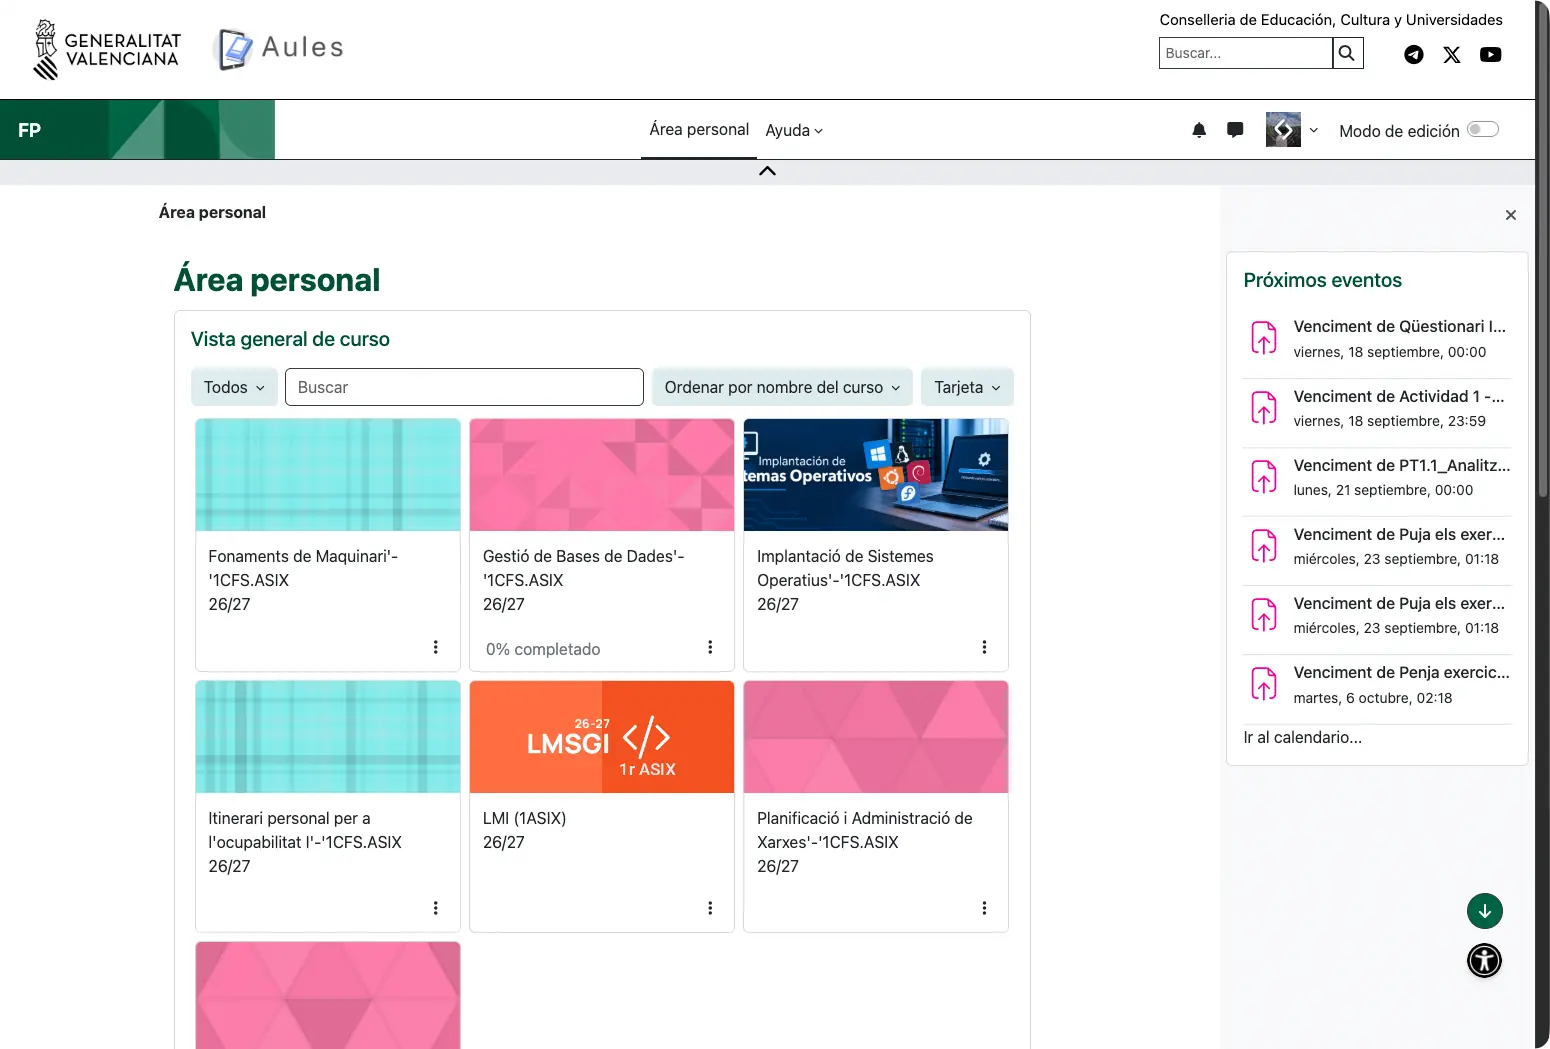The image size is (1550, 1049).
Task: Click the Actividad 1 event file icon
Action: pos(1264,408)
